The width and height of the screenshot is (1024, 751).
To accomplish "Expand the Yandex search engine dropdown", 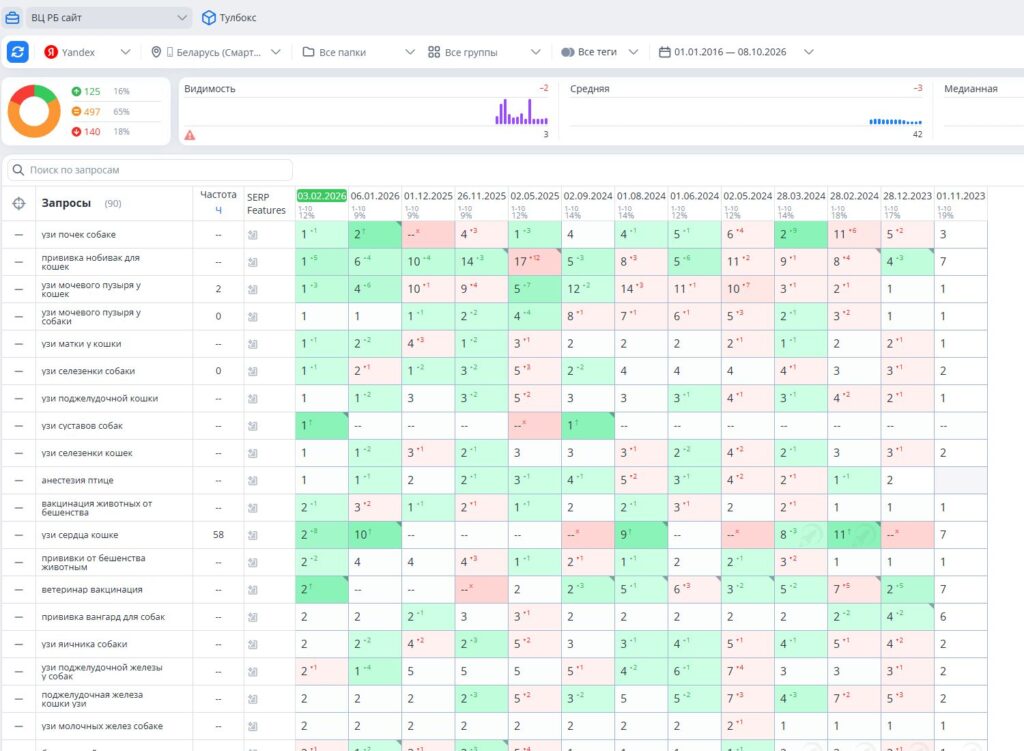I will 87,52.
